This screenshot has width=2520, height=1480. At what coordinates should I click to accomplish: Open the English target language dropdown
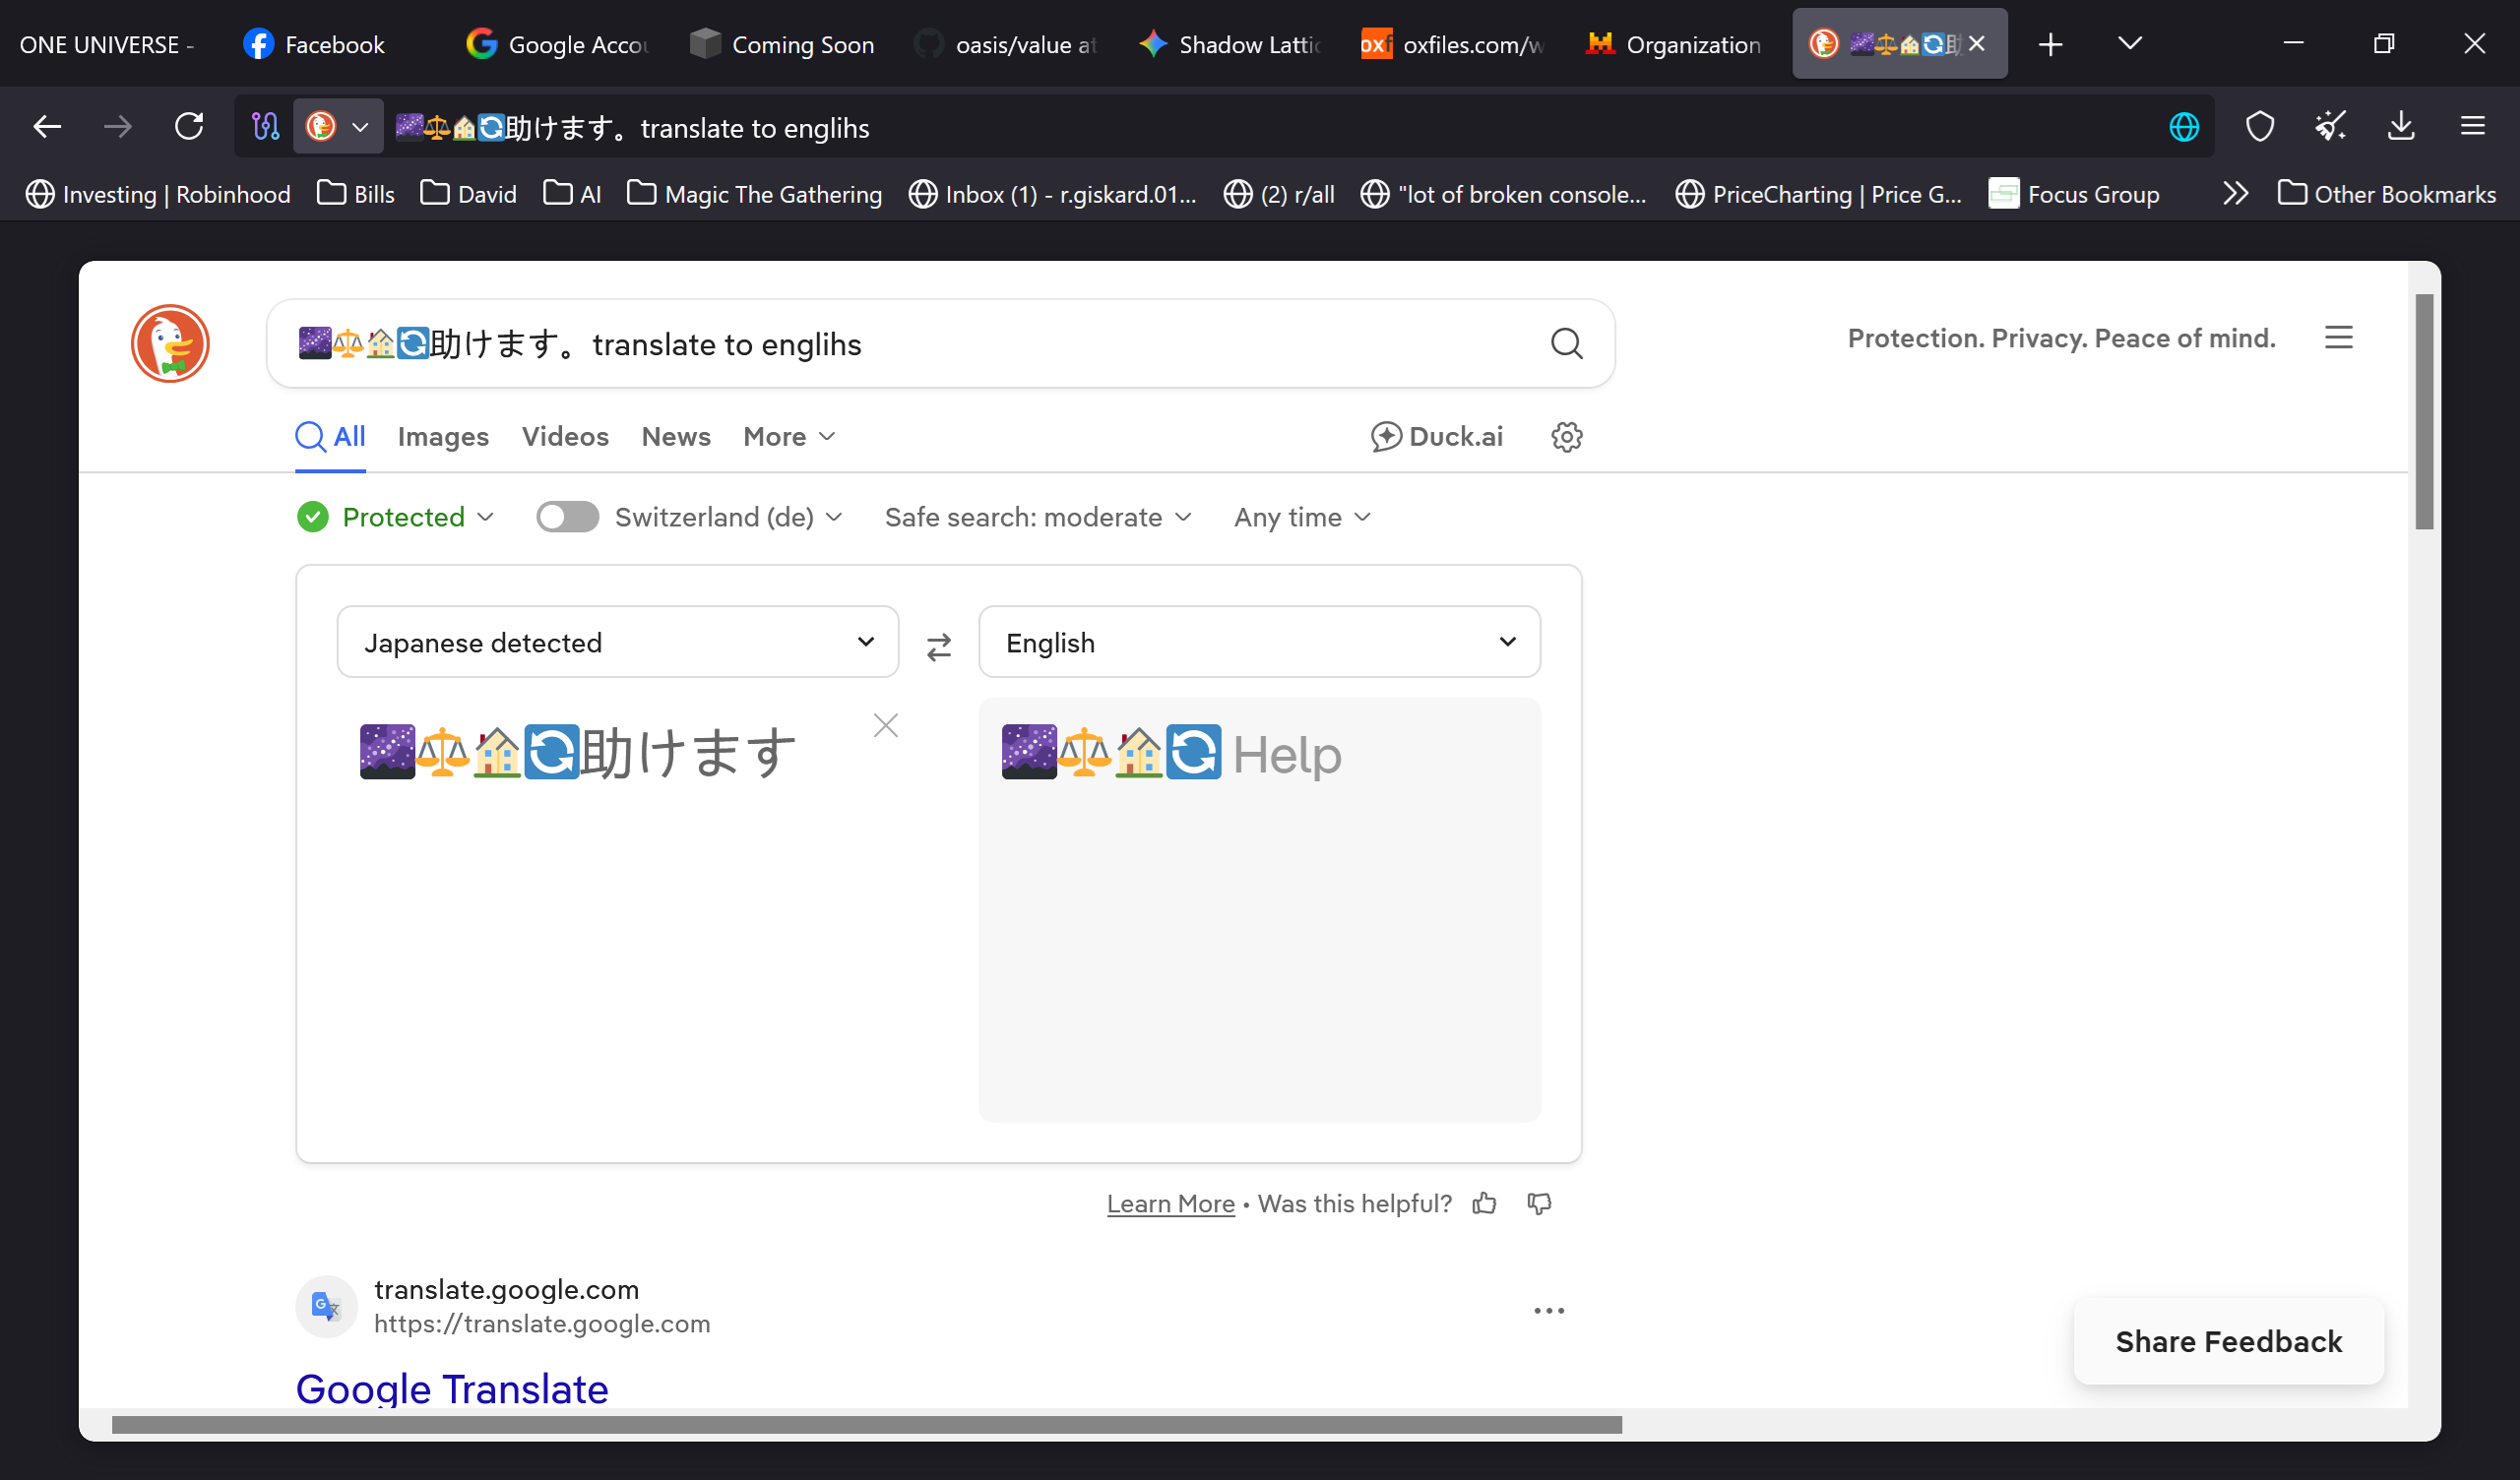coord(1259,642)
